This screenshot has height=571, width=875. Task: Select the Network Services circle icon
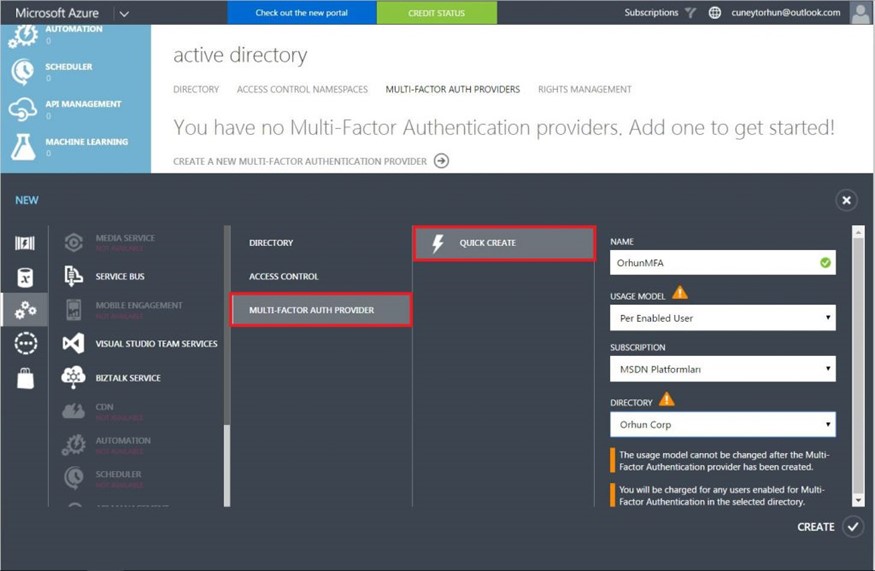[x=25, y=343]
